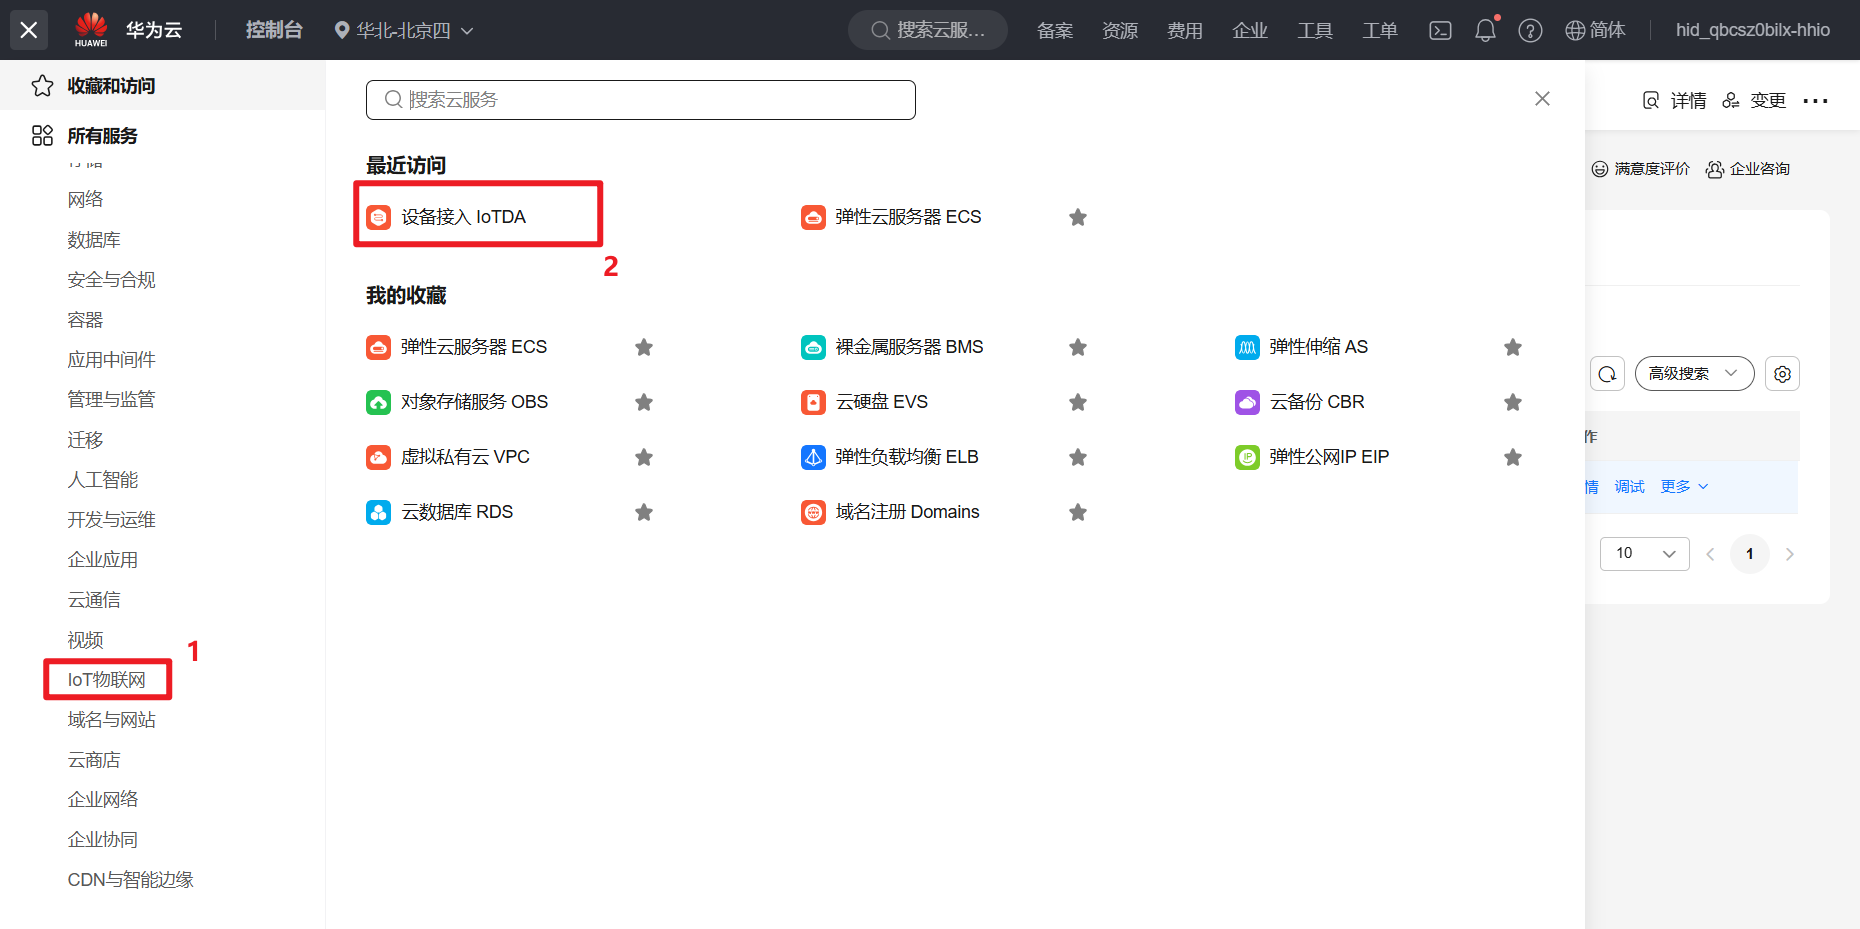Click the 域名注册 Domains icon

click(x=813, y=512)
